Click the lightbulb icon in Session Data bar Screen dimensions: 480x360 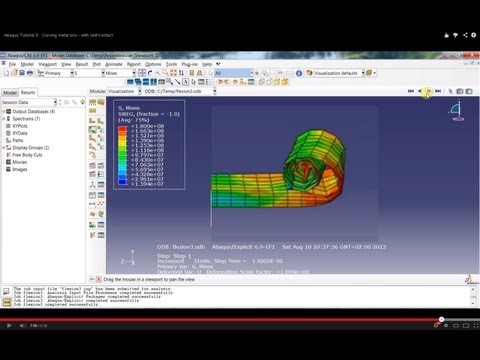[x=83, y=102]
